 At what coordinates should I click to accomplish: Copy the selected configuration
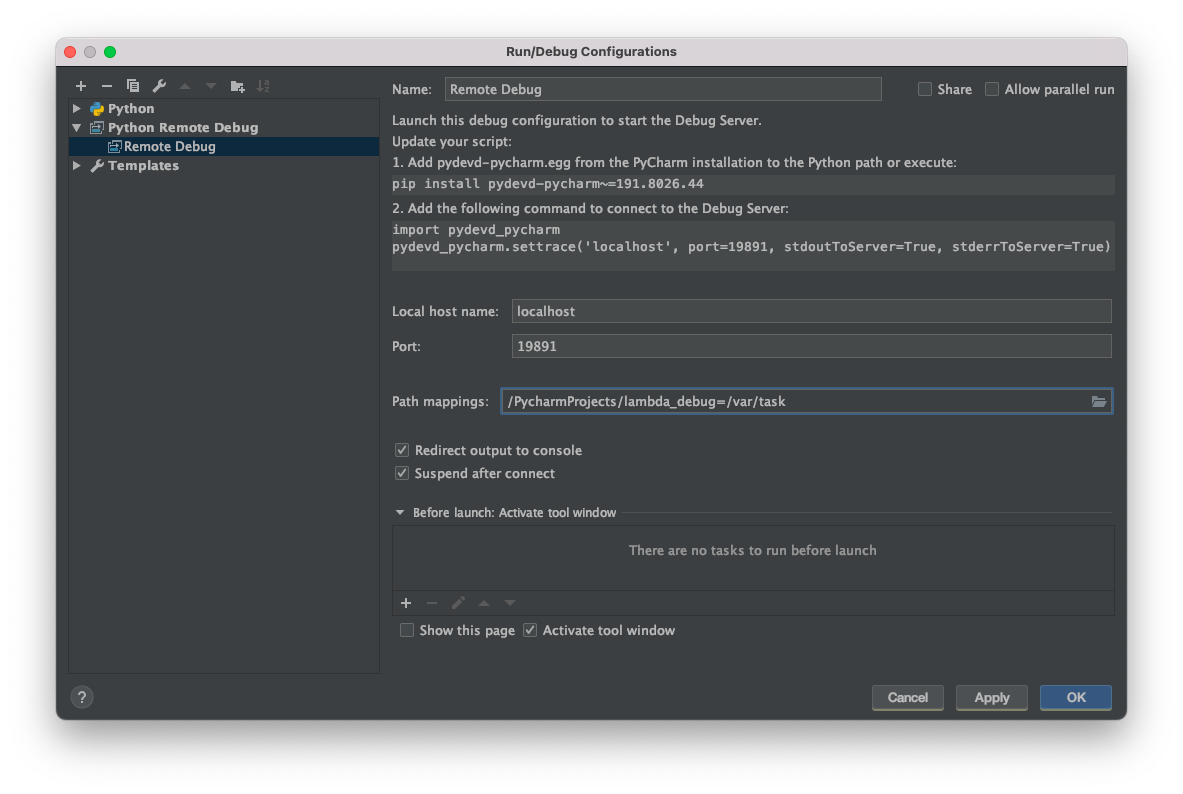click(133, 86)
